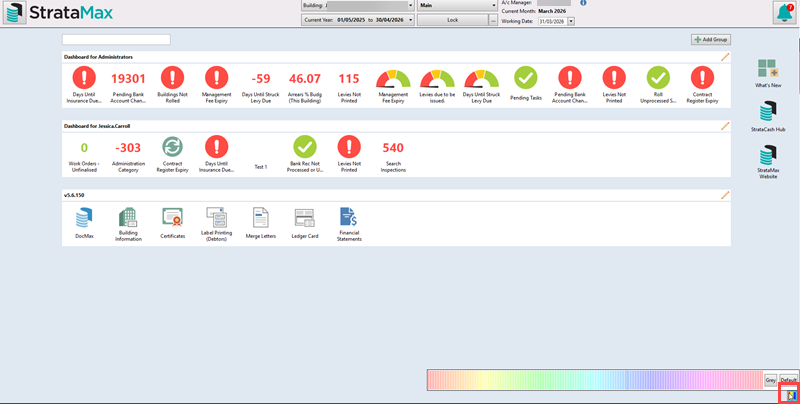Expand the Main dropdown
Screen dimensions: 800x404
point(493,5)
